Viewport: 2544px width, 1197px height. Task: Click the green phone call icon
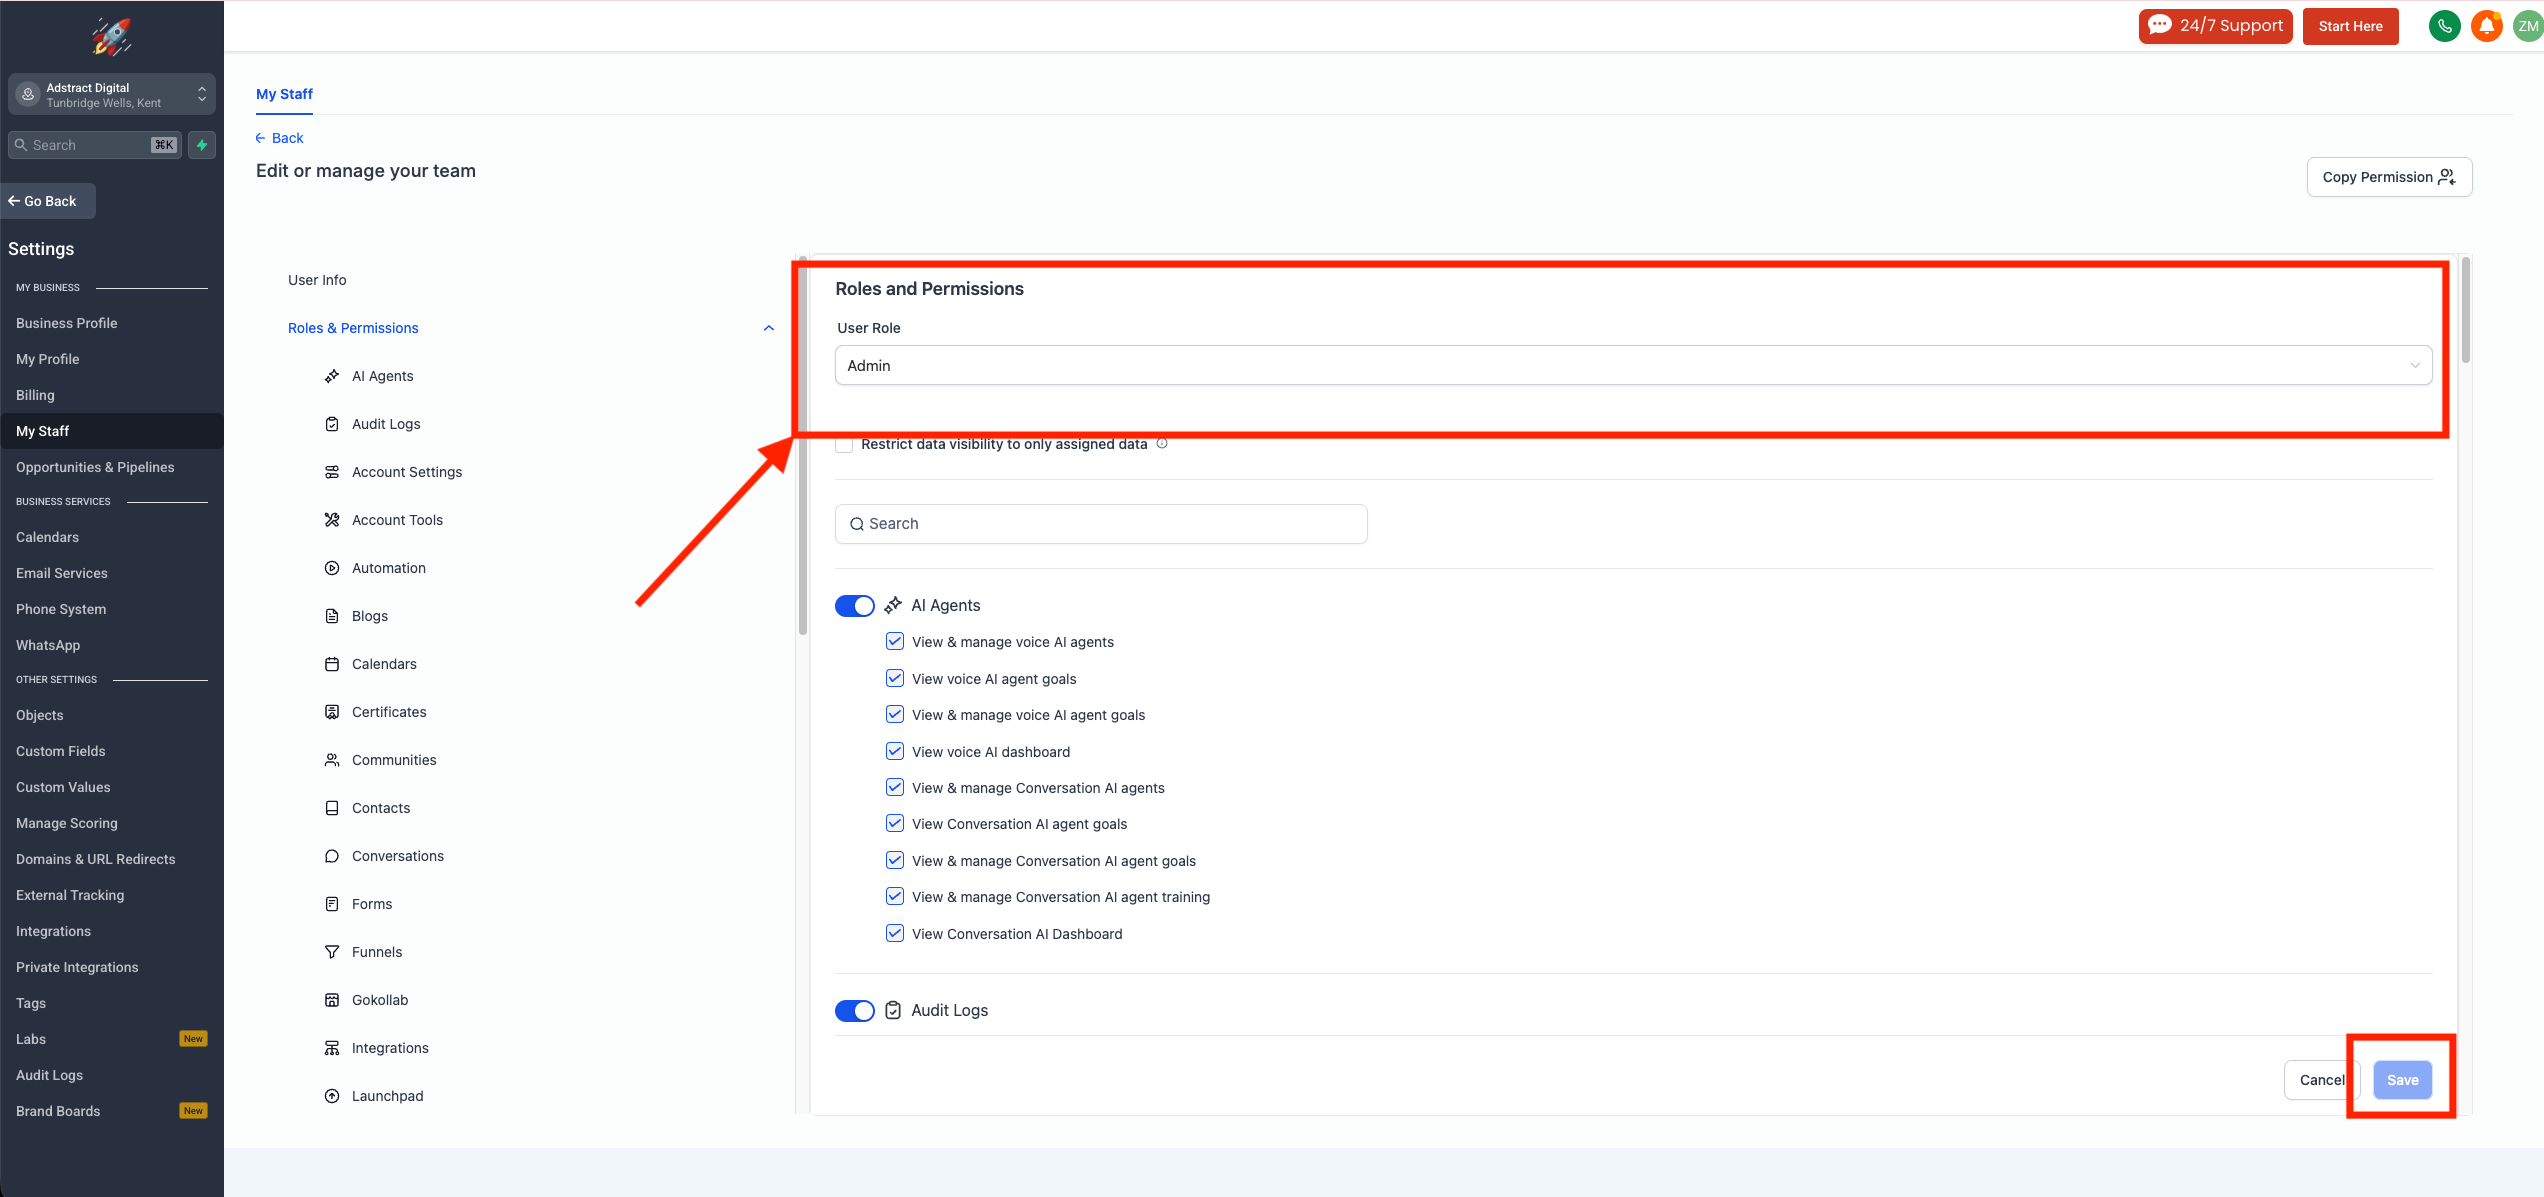click(2444, 26)
